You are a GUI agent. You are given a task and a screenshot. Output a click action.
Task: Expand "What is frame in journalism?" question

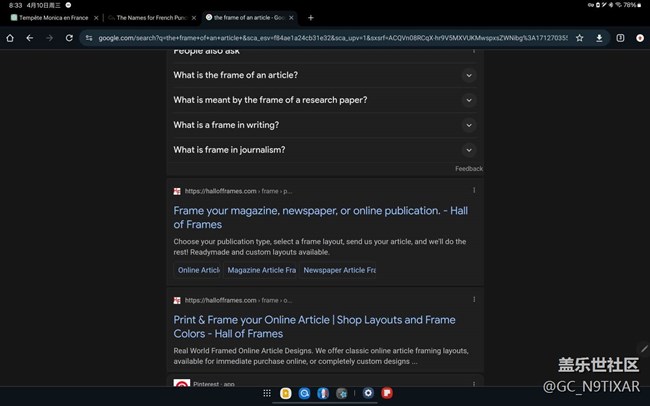[x=468, y=150]
